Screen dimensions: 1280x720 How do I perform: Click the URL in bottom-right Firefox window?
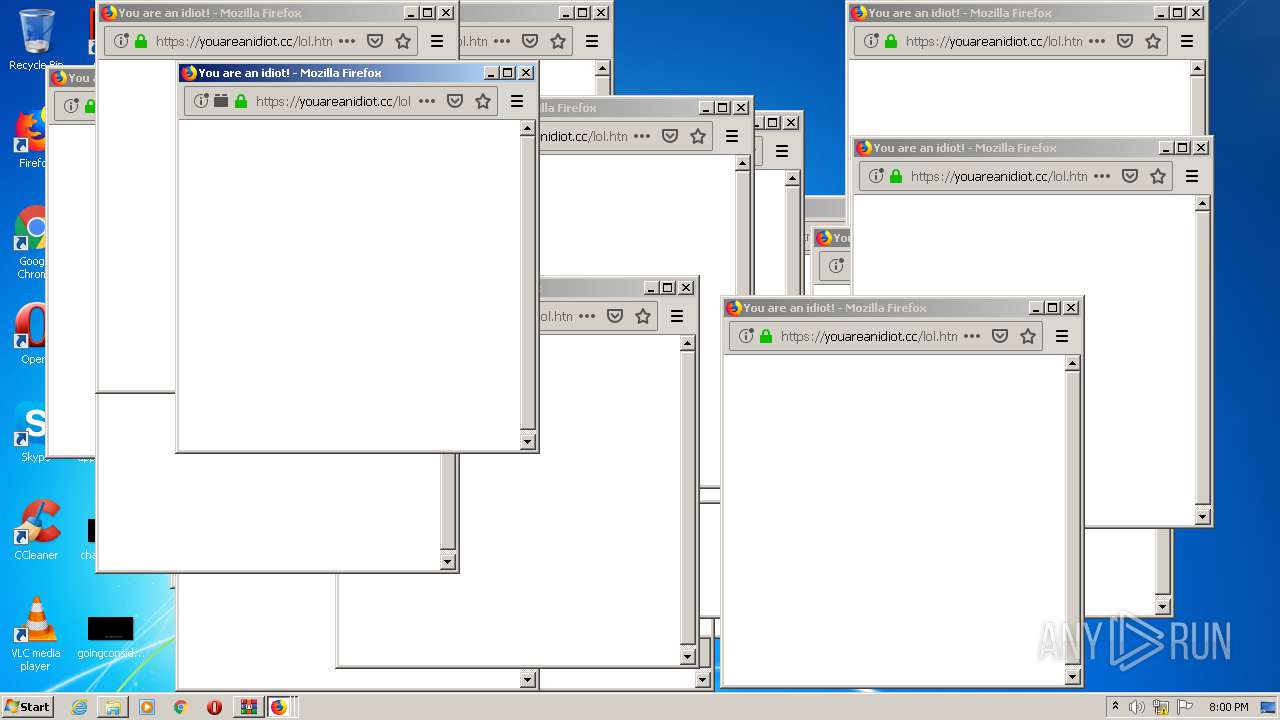[869, 336]
